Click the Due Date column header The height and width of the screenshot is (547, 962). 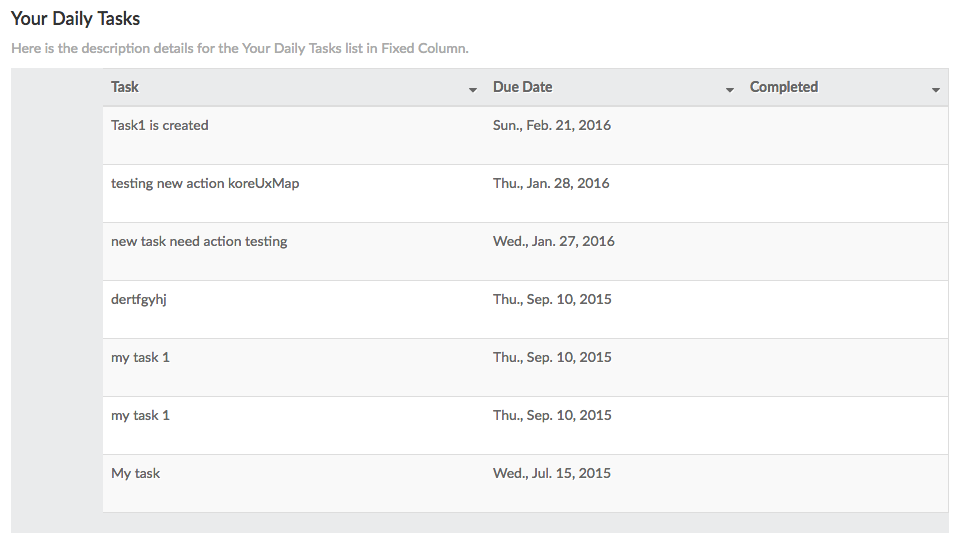[x=522, y=87]
